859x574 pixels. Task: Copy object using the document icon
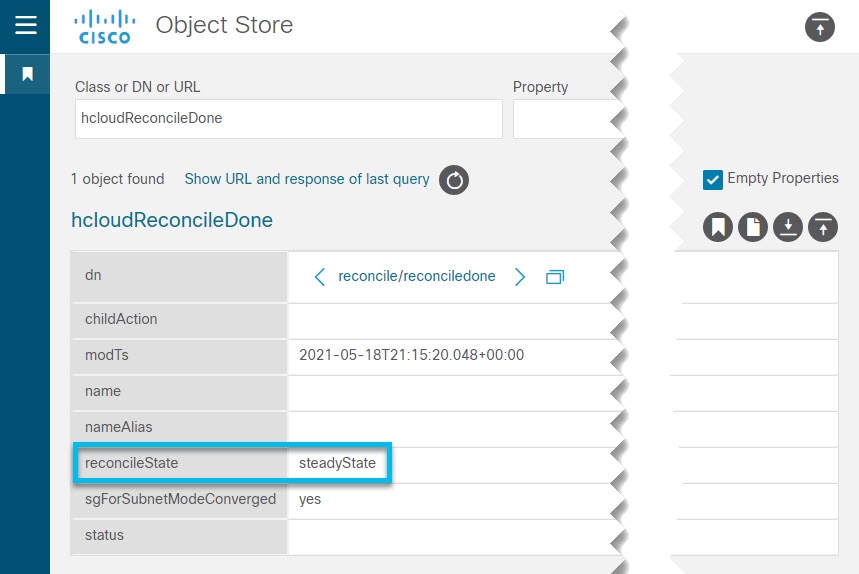pyautogui.click(x=753, y=227)
